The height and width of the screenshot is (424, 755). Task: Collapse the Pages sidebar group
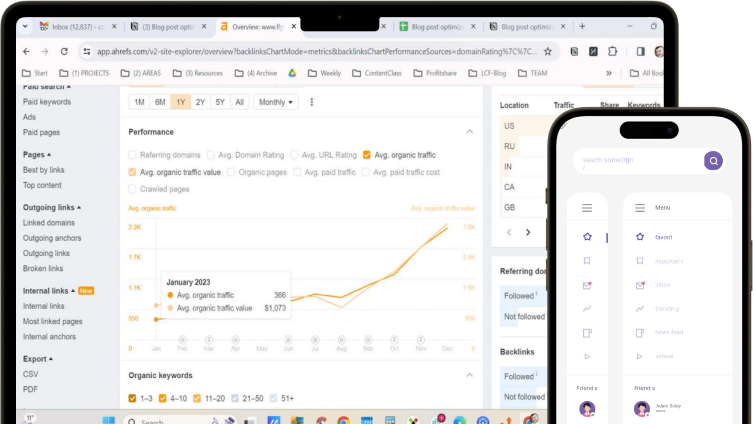click(x=37, y=154)
